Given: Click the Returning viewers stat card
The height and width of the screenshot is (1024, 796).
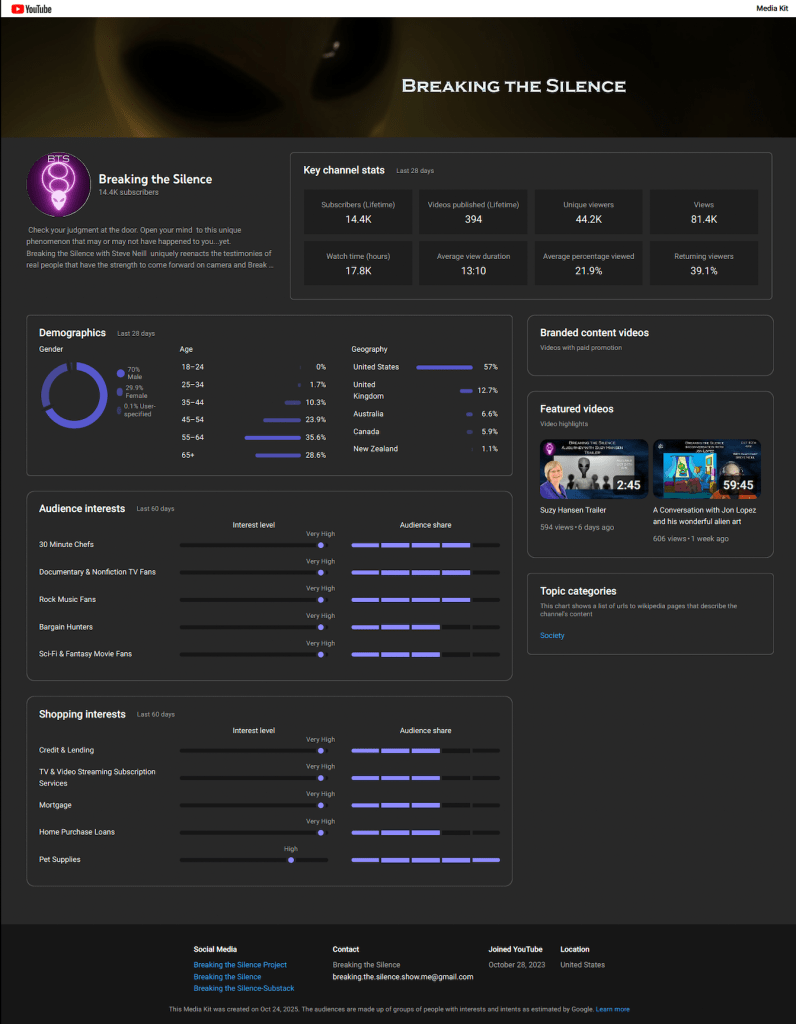Looking at the screenshot, I should pyautogui.click(x=703, y=263).
